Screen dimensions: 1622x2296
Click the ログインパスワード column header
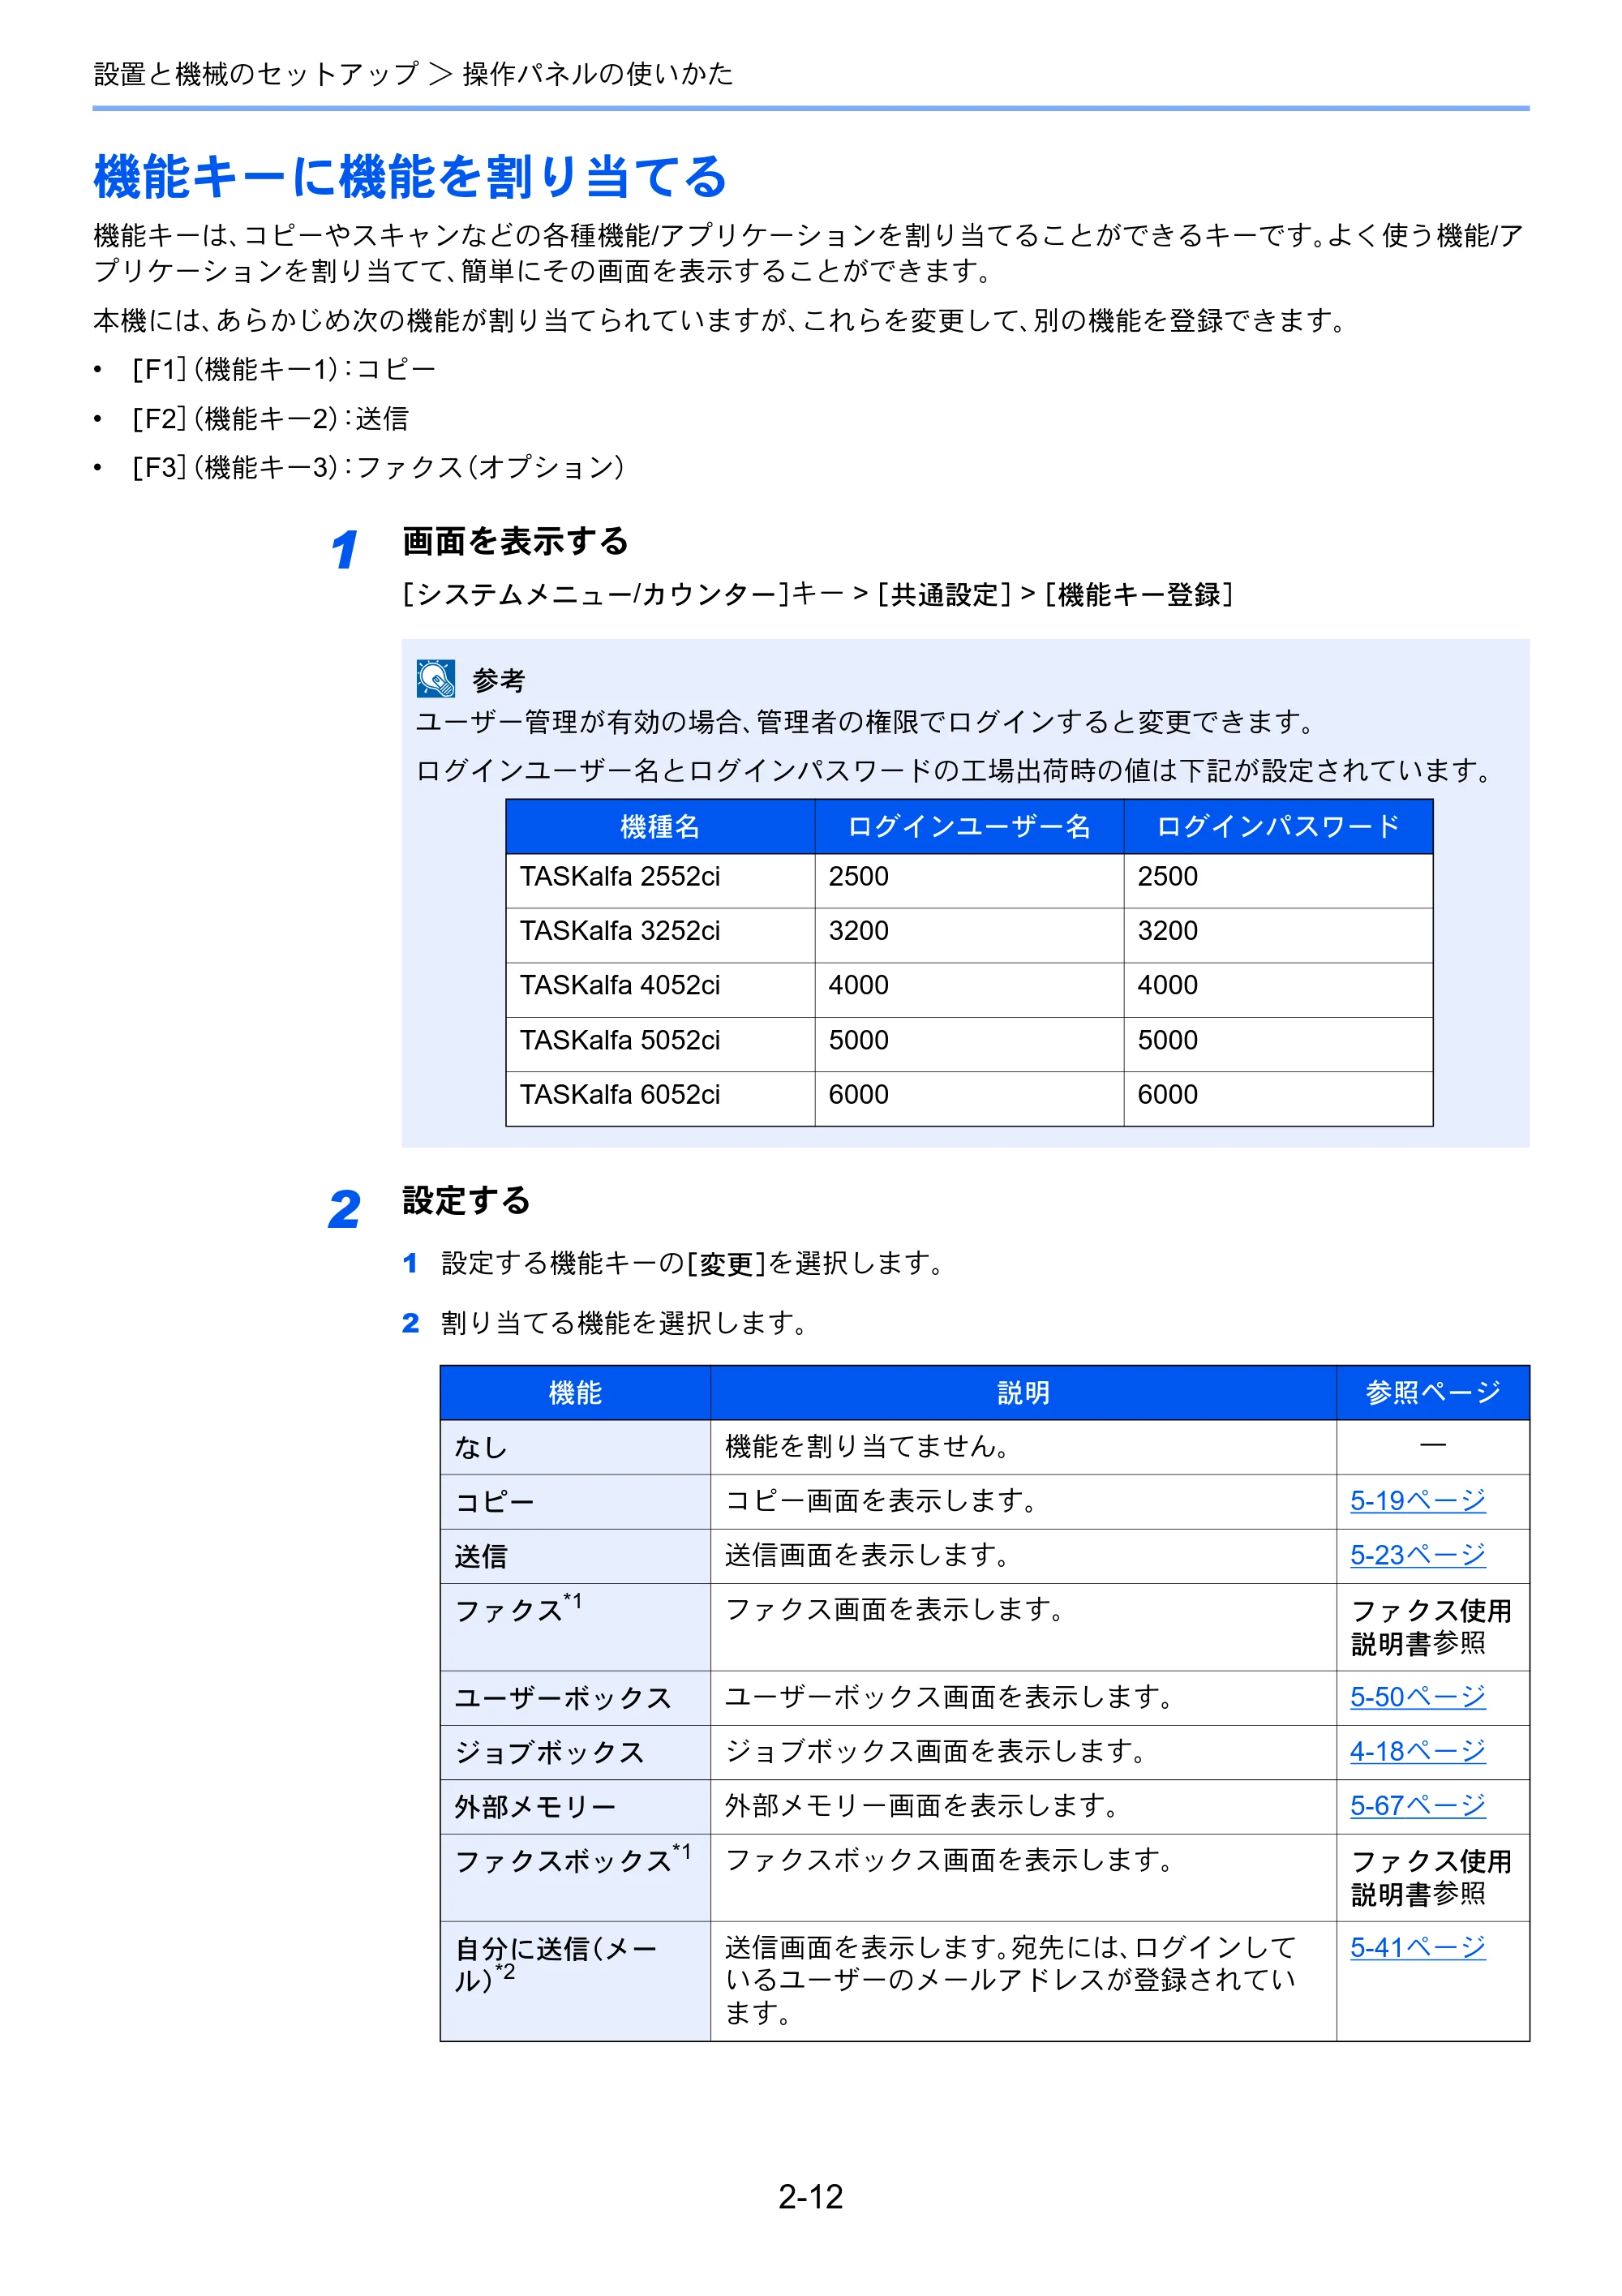[x=1278, y=826]
